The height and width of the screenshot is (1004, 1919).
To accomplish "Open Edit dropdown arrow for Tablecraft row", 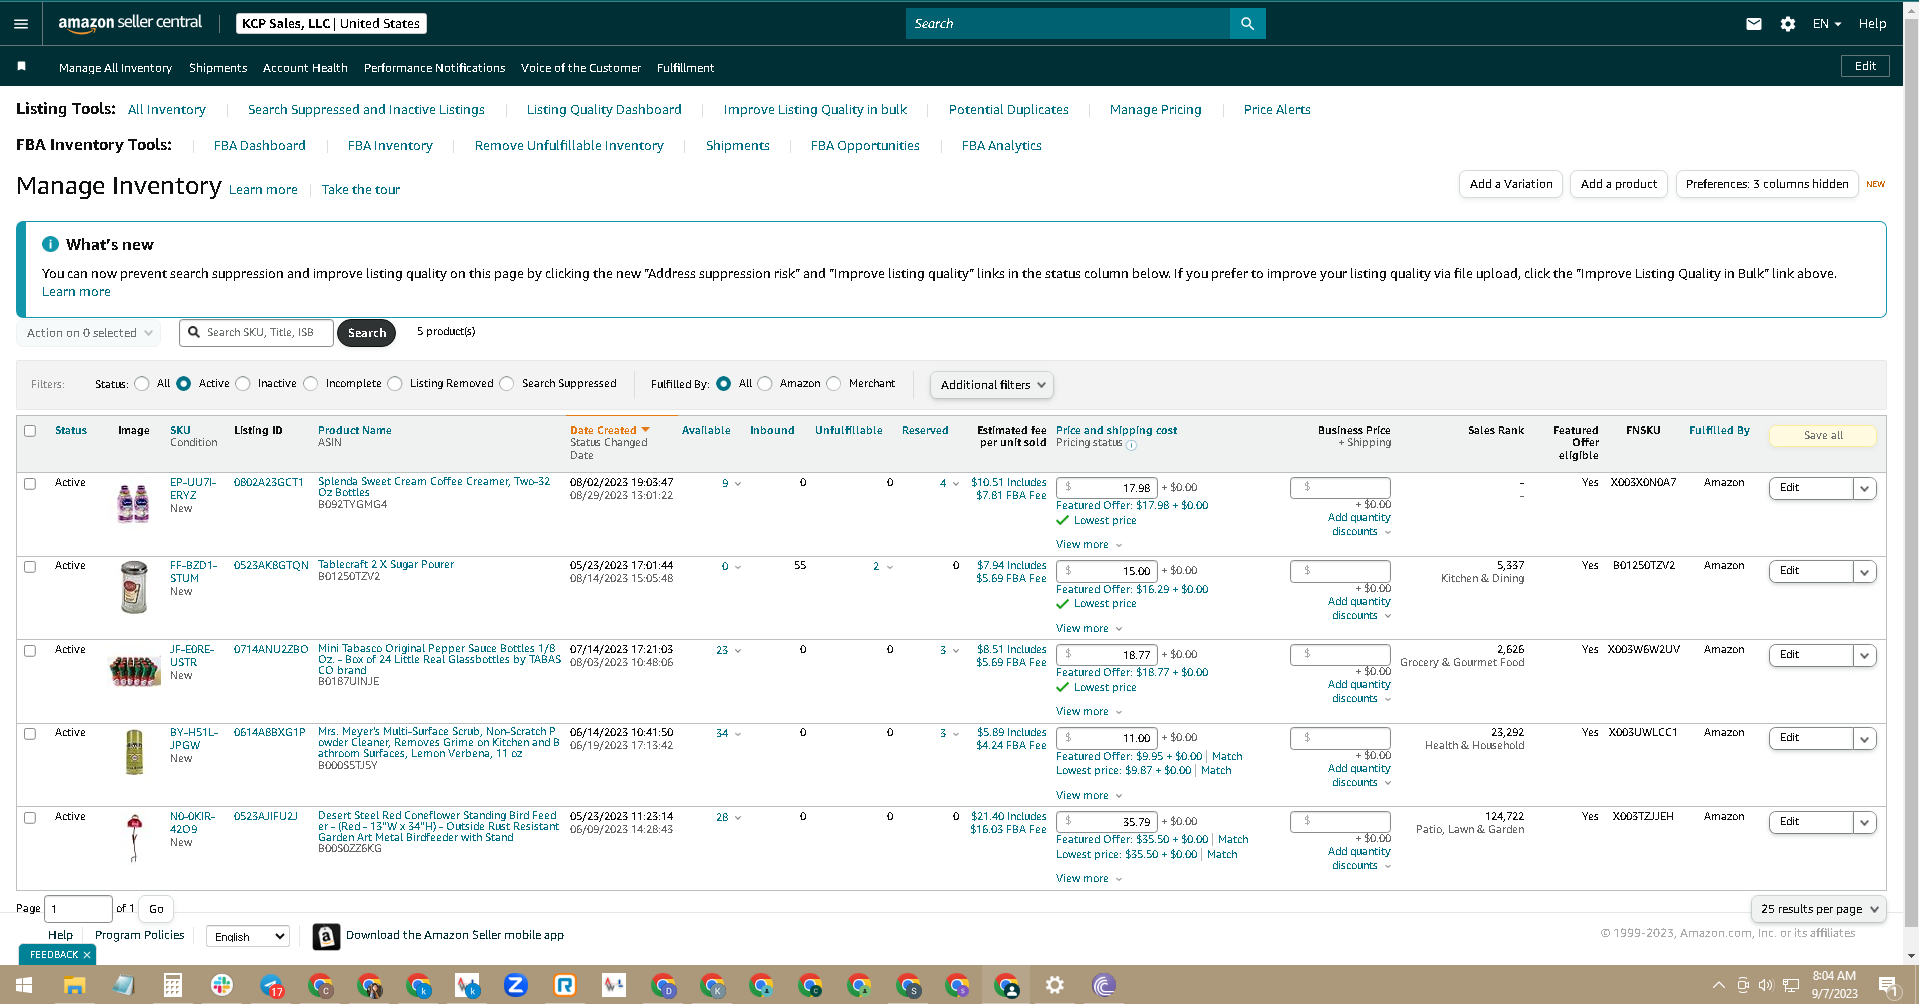I will [x=1864, y=572].
